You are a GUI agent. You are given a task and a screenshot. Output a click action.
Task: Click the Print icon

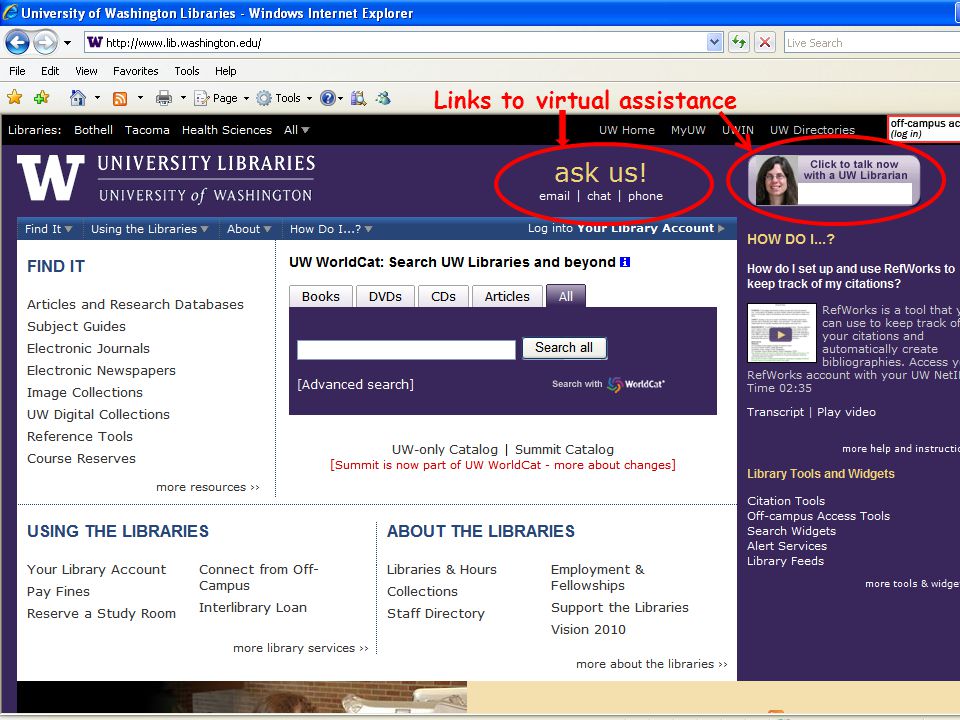point(163,98)
